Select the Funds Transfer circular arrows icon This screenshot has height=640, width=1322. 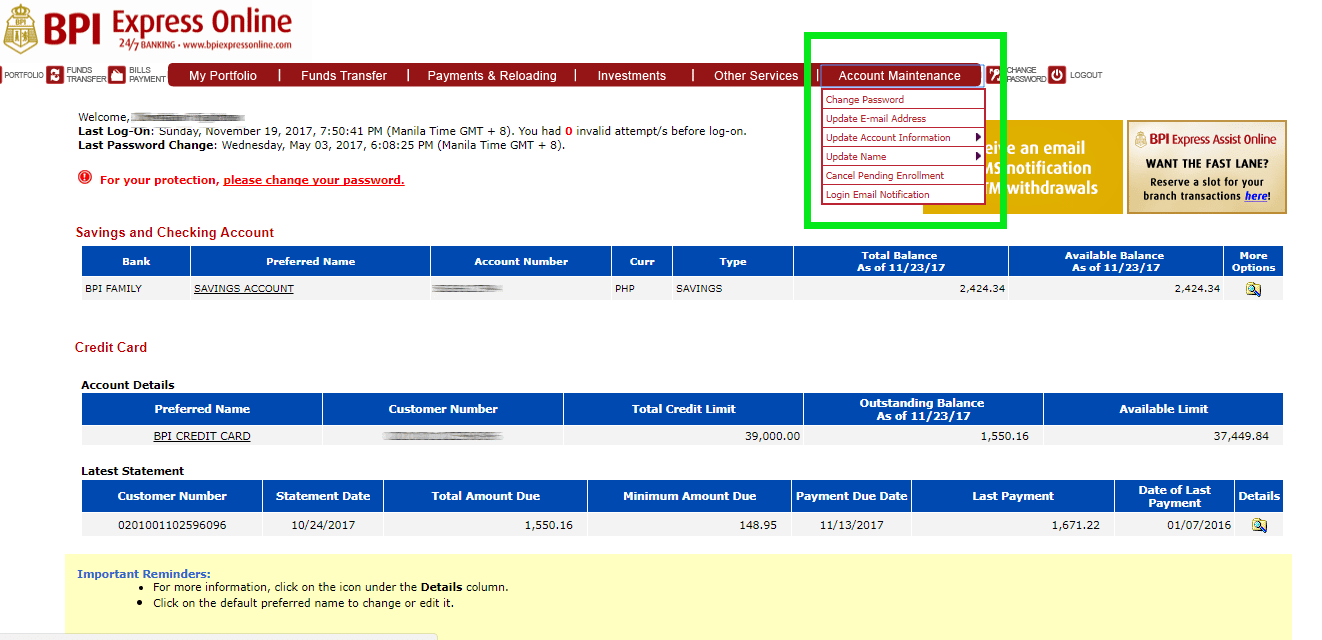[55, 75]
